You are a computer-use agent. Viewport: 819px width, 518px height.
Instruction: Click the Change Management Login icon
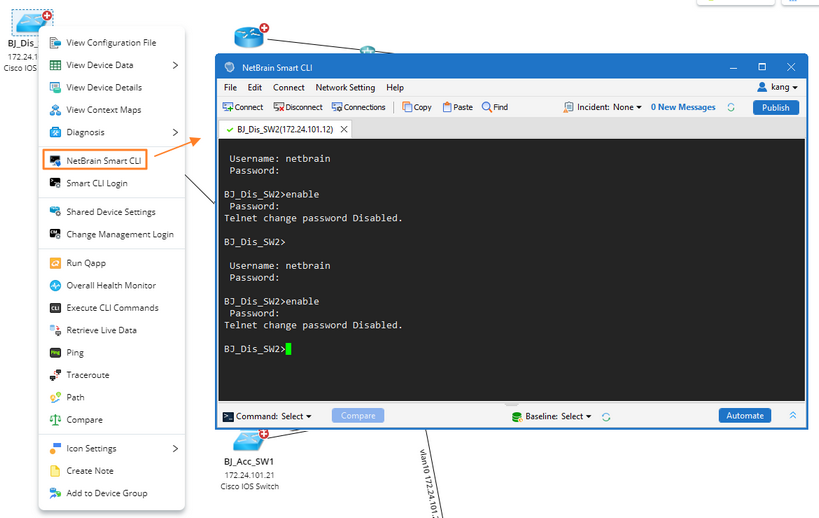[55, 234]
